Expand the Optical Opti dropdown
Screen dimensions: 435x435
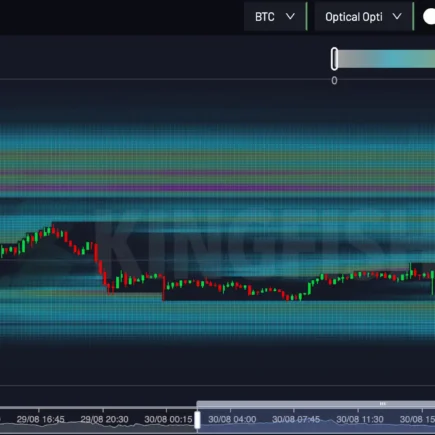click(x=363, y=17)
